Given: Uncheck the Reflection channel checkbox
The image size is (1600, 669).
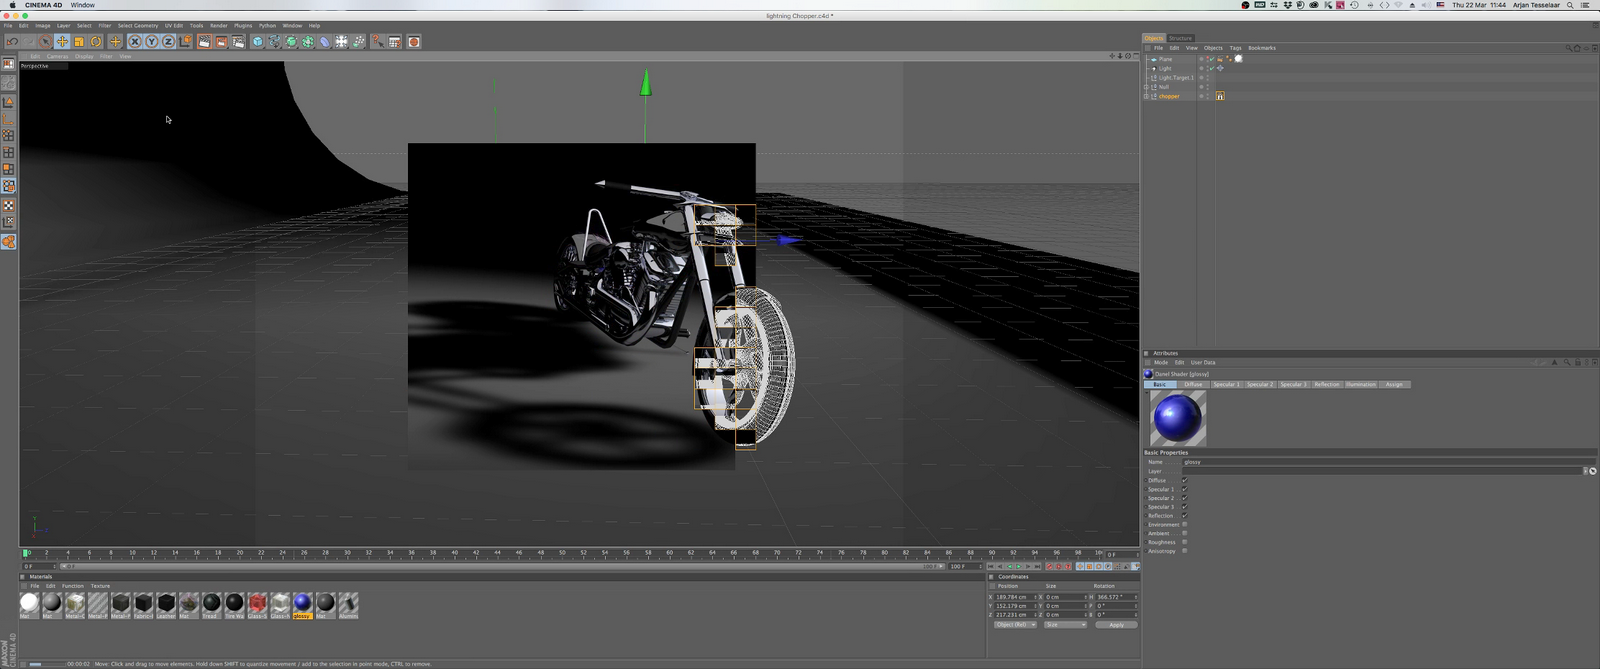Looking at the screenshot, I should pyautogui.click(x=1184, y=516).
